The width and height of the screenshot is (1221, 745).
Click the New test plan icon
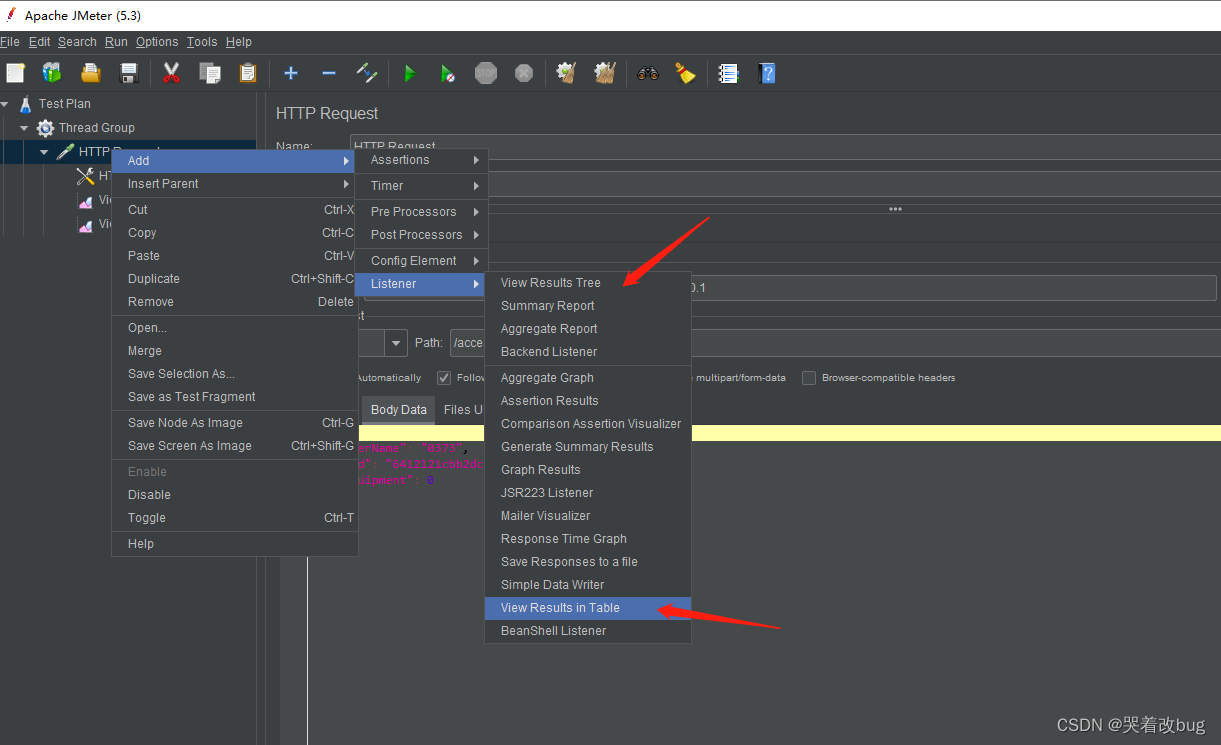tap(15, 73)
